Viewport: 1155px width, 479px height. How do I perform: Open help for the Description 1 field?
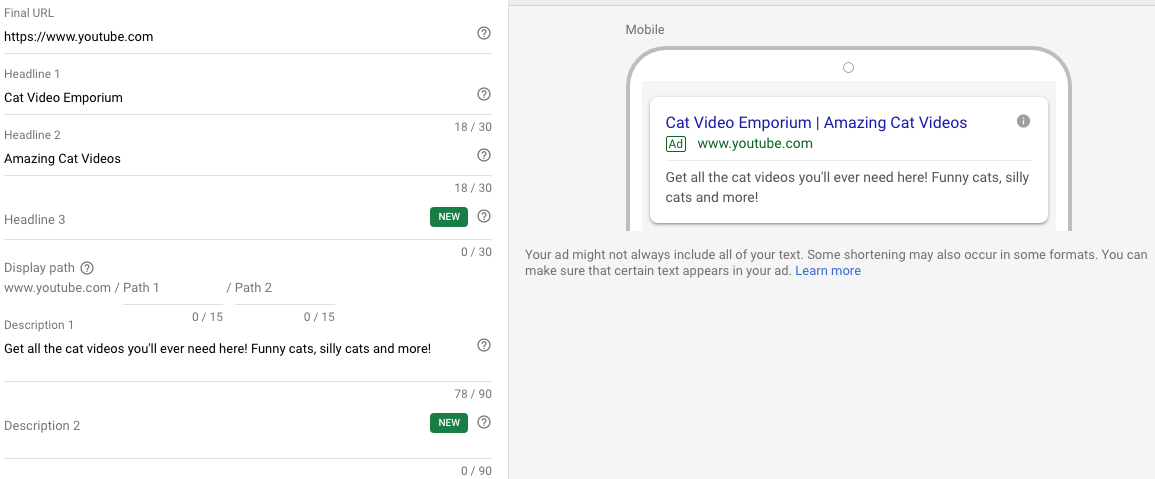click(484, 346)
